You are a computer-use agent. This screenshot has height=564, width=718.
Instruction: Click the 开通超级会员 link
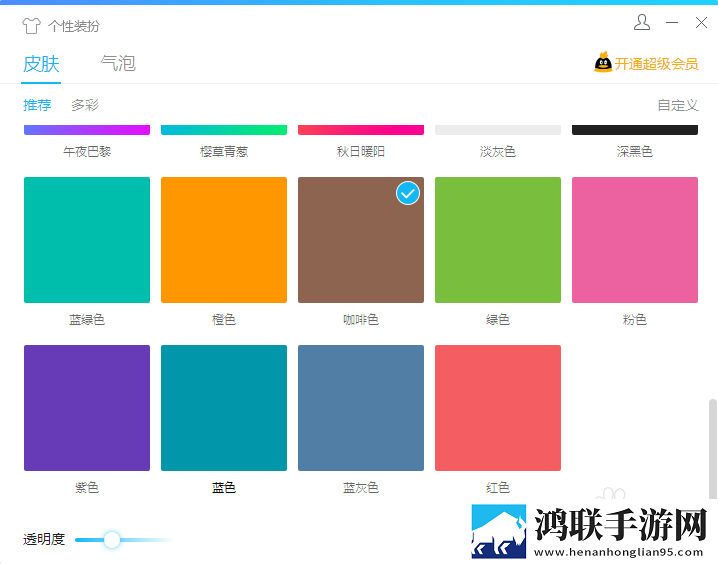(x=656, y=64)
